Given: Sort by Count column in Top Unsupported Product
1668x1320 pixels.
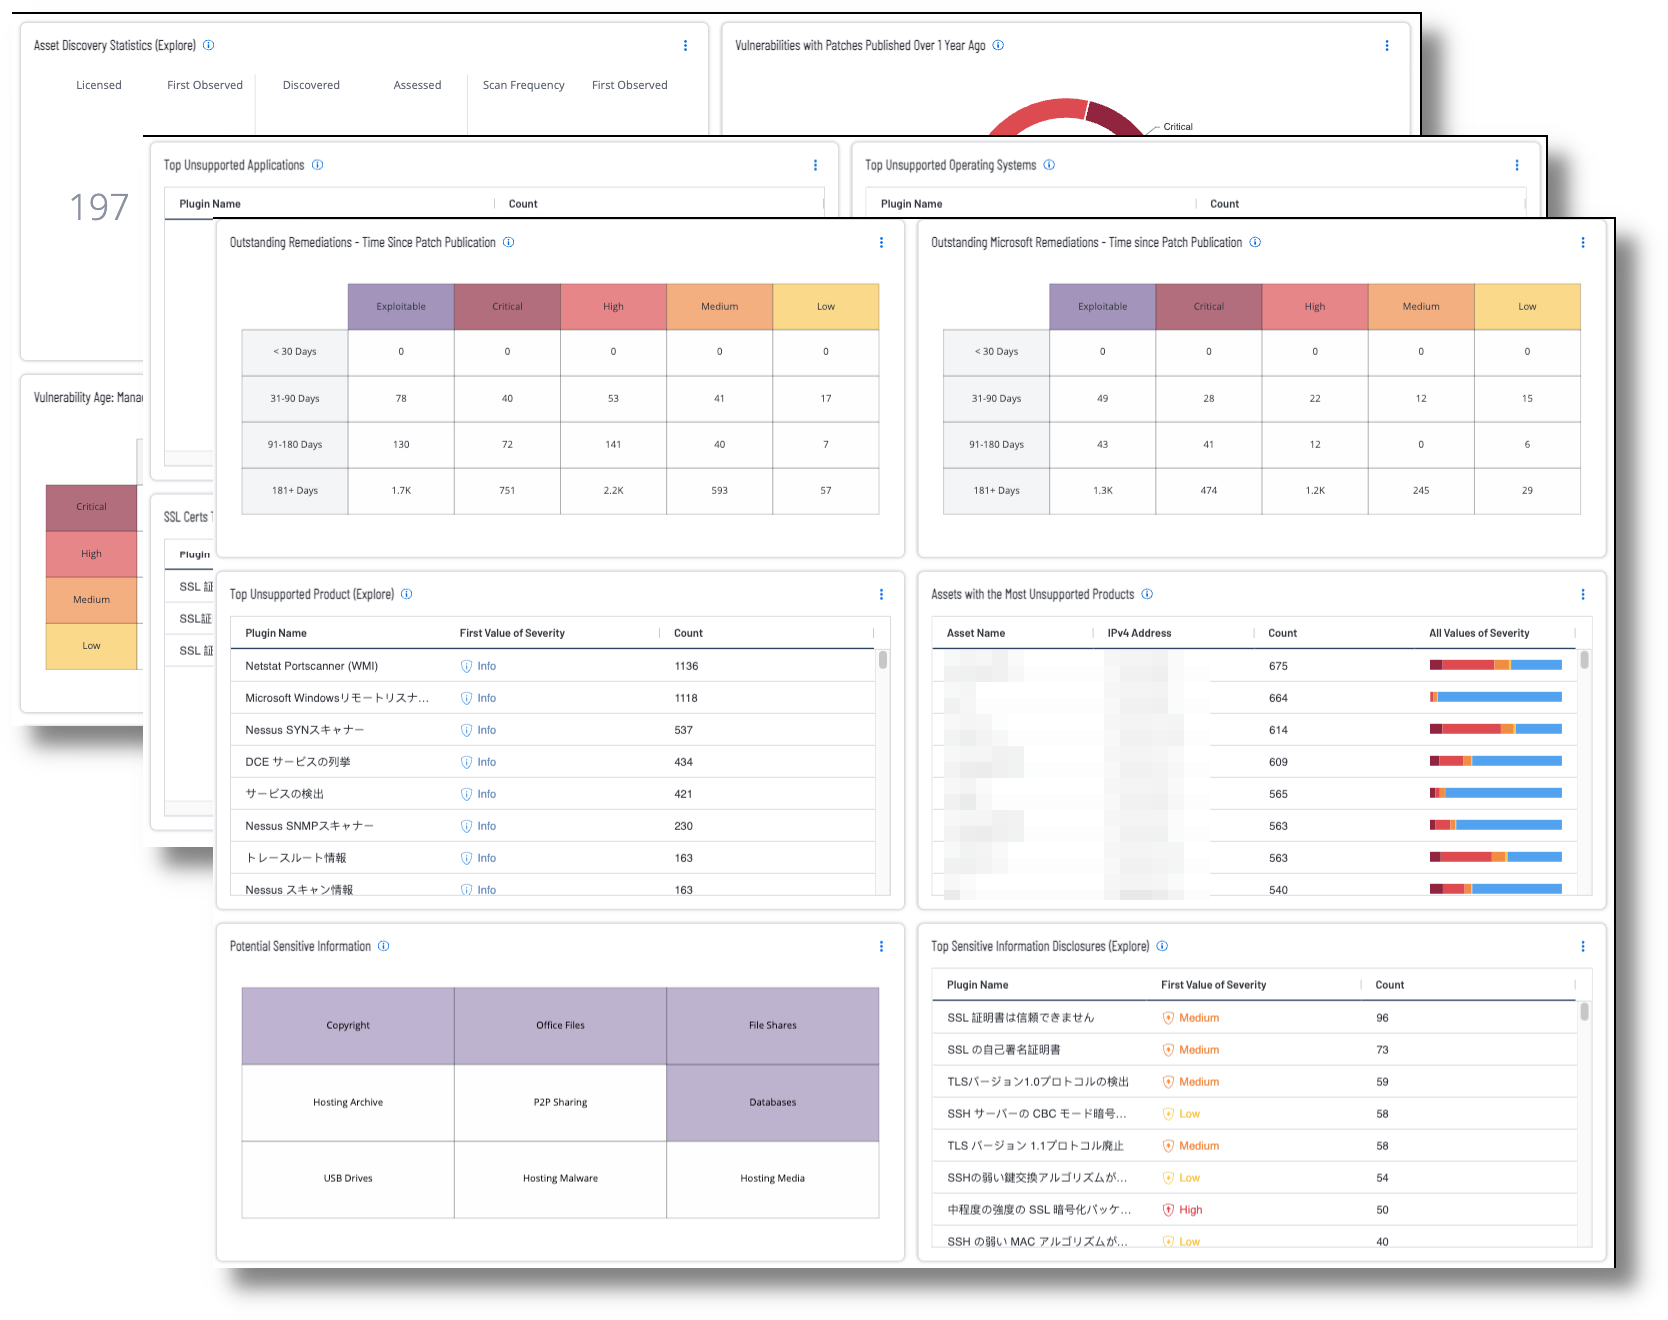Looking at the screenshot, I should click(688, 633).
